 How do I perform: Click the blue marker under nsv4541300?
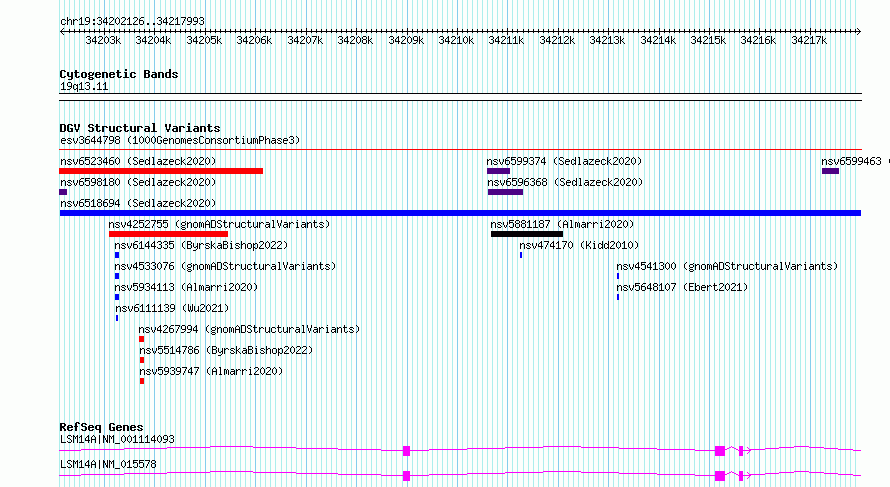618,276
